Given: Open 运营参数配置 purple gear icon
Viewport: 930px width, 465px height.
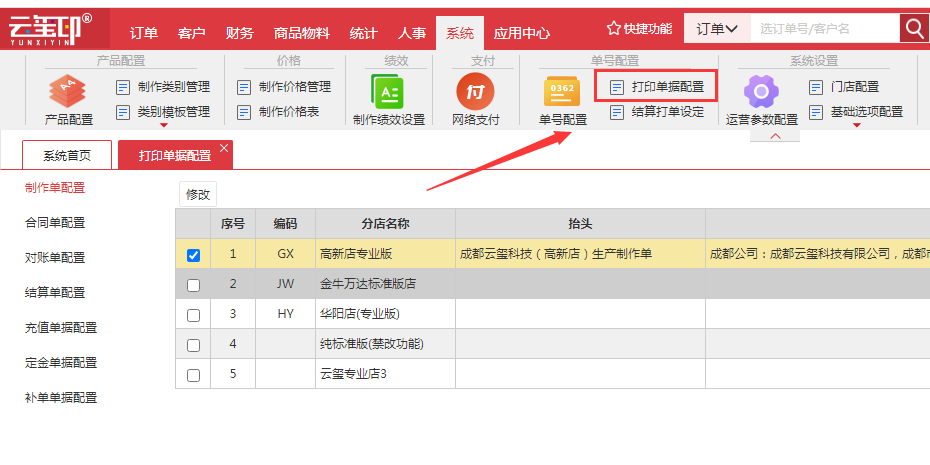Looking at the screenshot, I should [x=761, y=93].
